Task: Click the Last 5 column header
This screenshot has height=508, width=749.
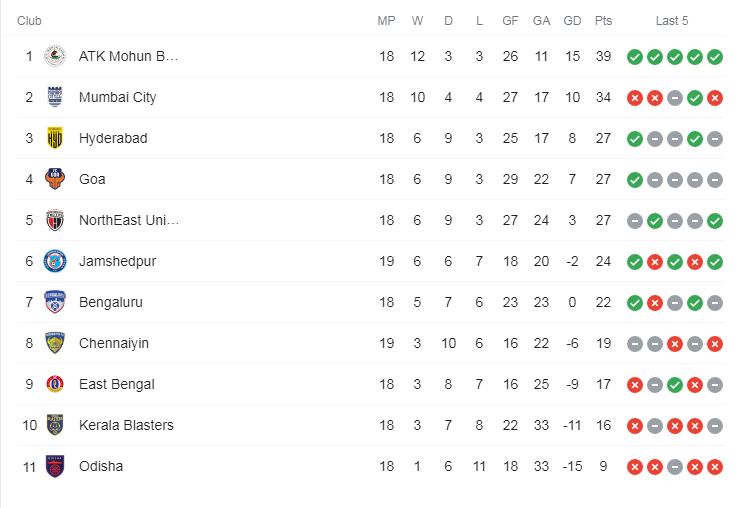Action: point(672,21)
